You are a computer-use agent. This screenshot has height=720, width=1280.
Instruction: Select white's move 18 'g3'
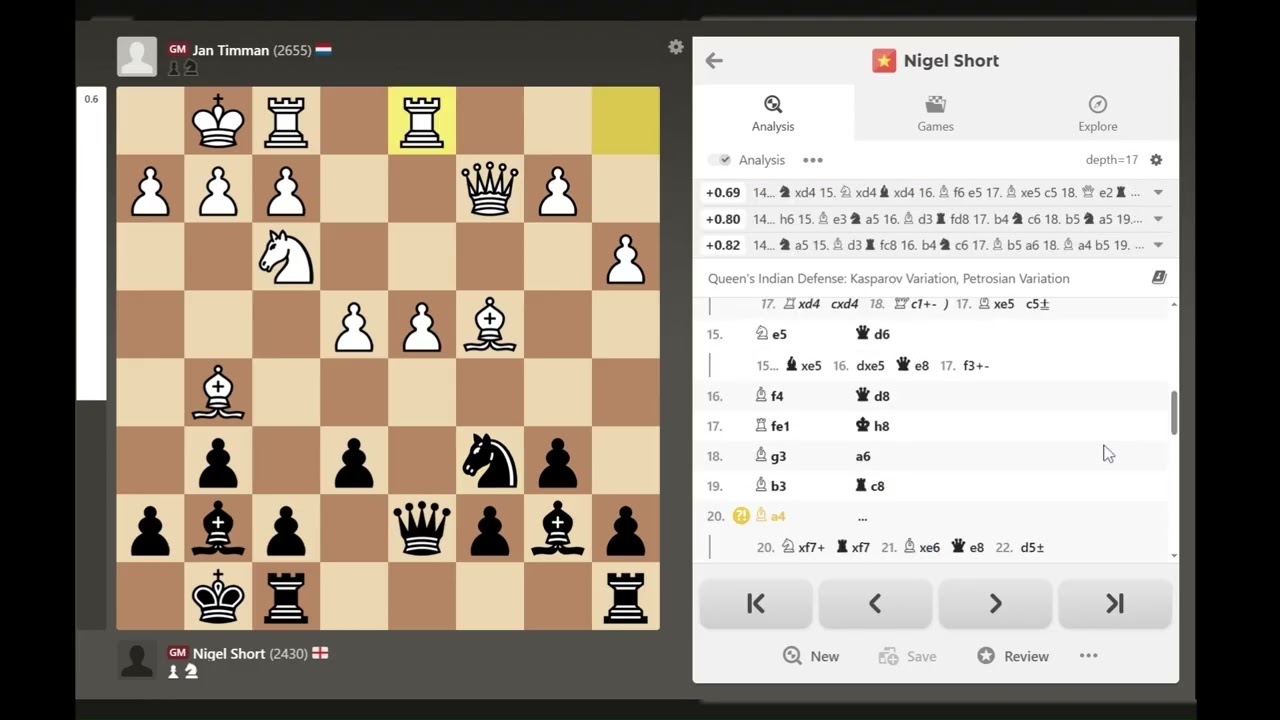(x=771, y=456)
